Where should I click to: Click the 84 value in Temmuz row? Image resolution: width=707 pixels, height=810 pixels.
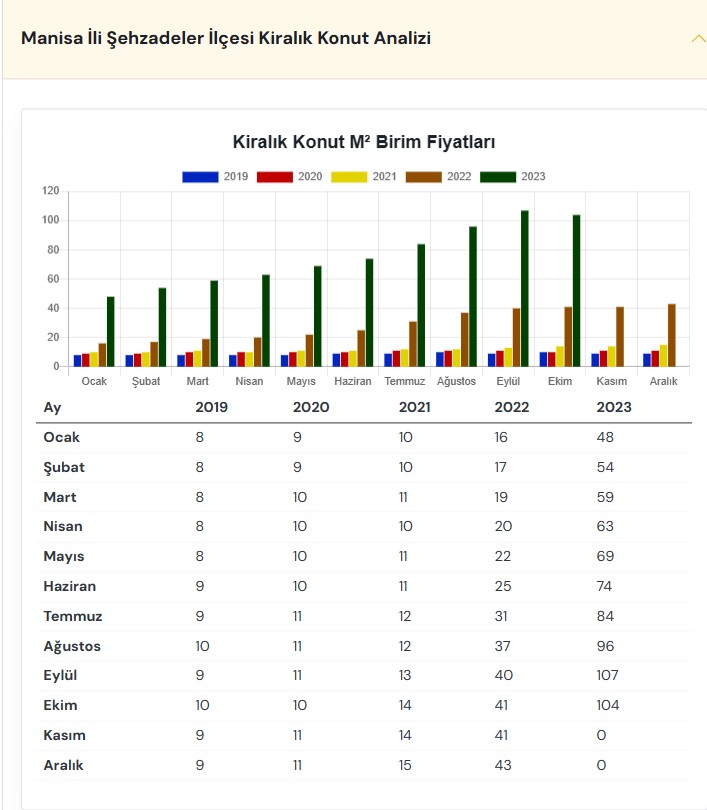tap(605, 616)
